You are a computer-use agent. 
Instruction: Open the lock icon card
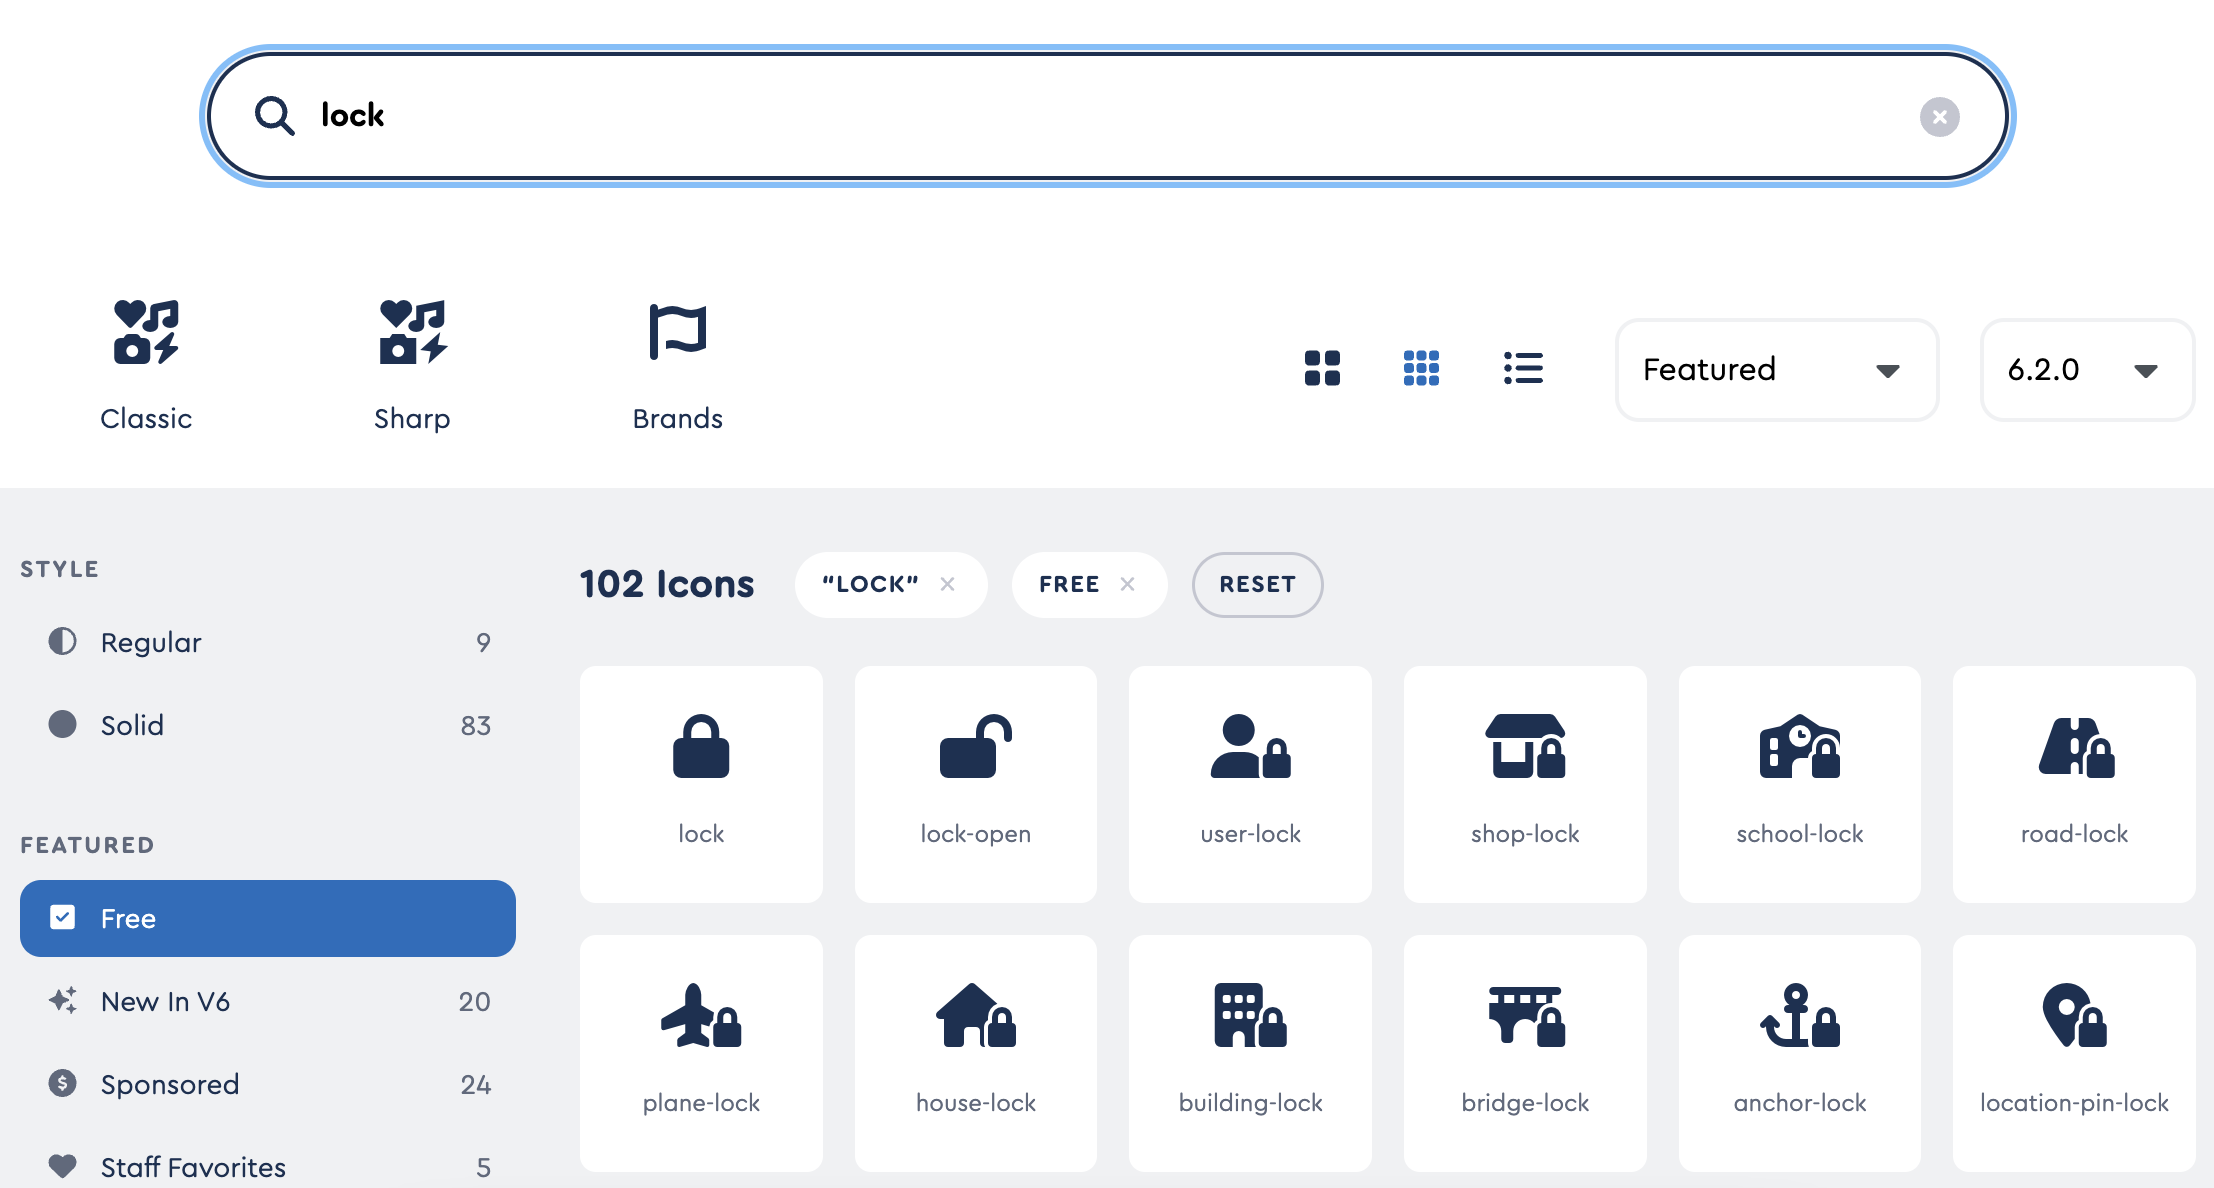pos(701,784)
